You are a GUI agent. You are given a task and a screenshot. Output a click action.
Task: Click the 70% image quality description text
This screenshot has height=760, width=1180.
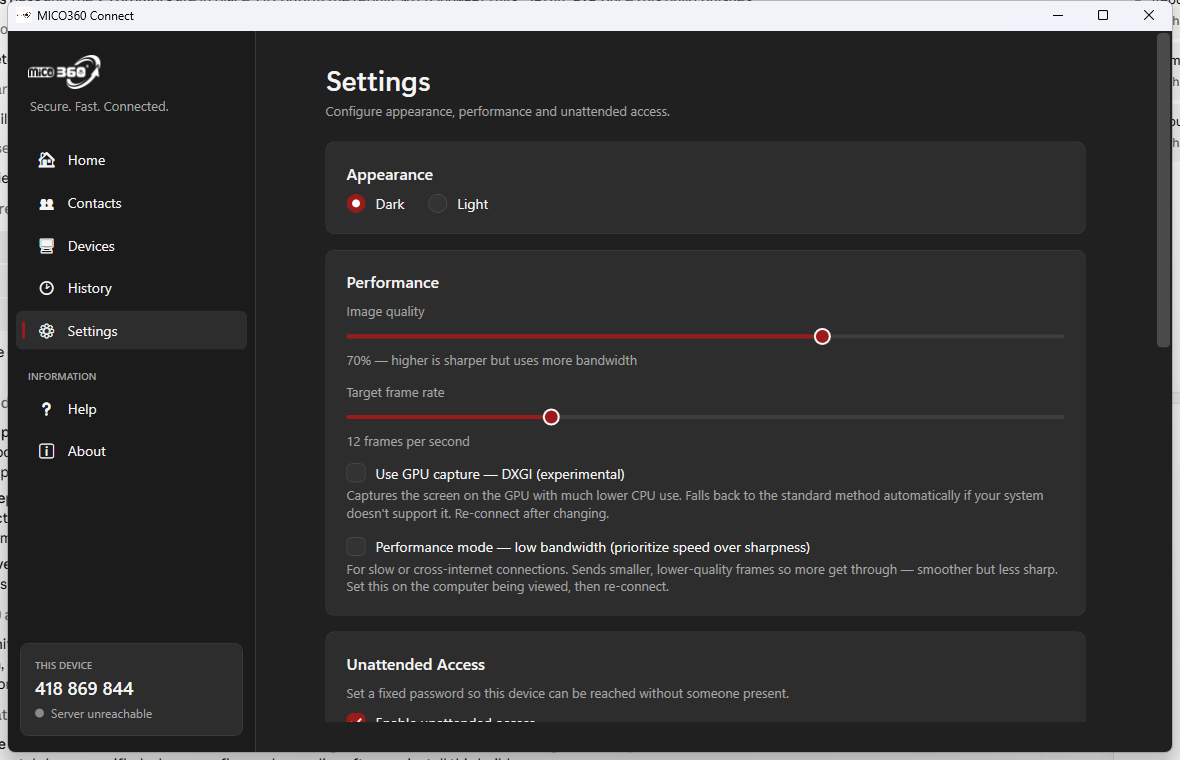(491, 360)
